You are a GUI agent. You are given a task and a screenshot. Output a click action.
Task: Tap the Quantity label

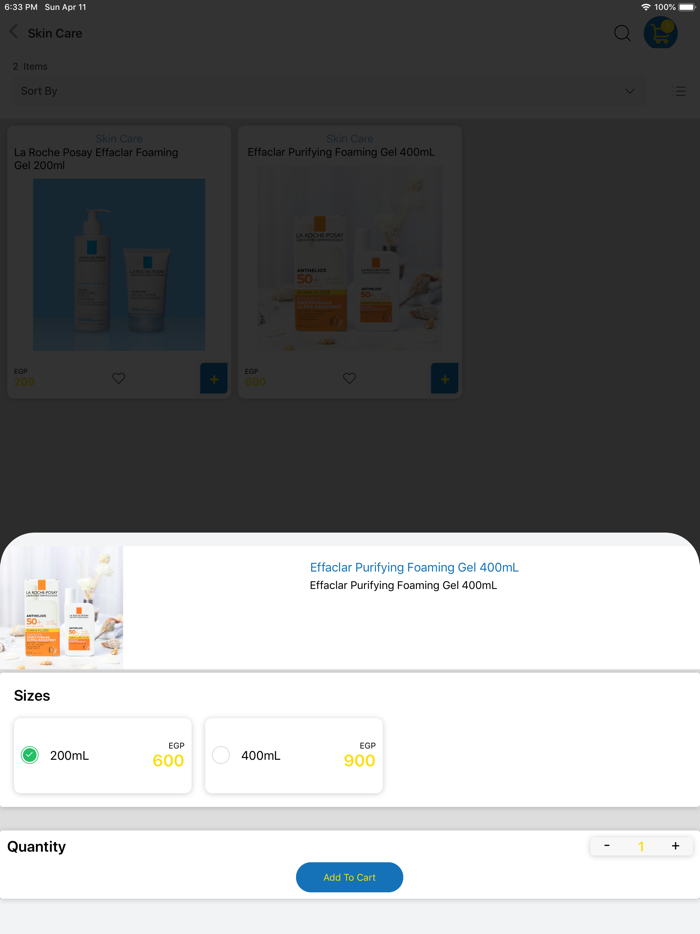(36, 846)
